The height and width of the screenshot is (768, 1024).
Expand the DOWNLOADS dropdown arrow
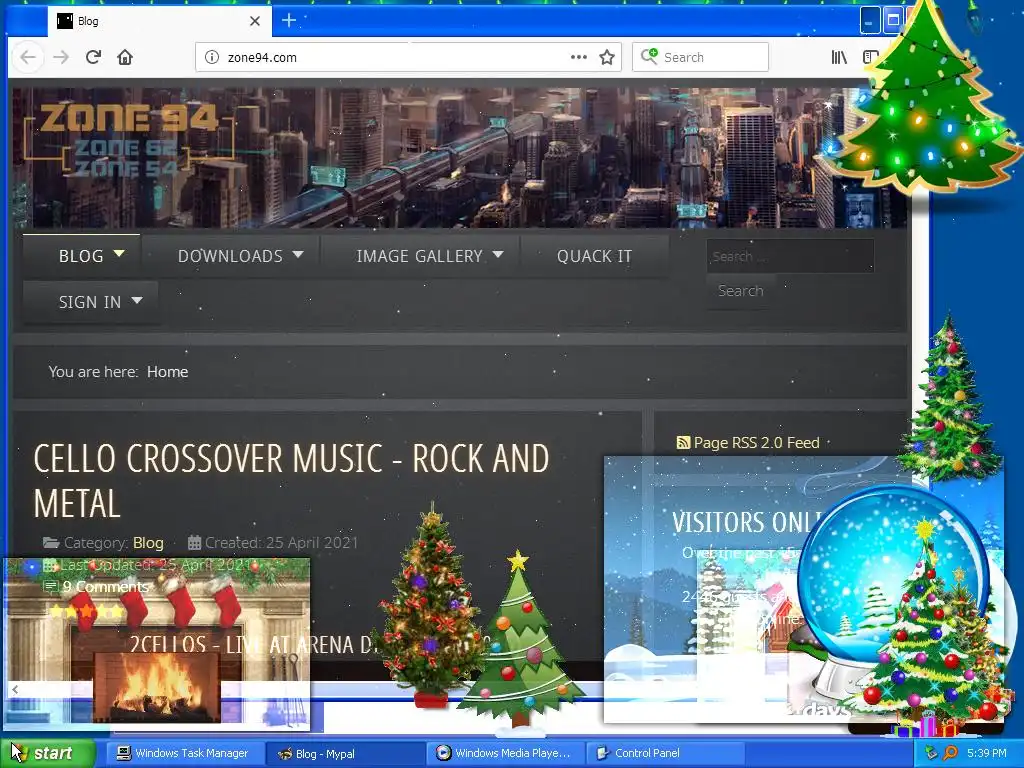[x=298, y=254]
